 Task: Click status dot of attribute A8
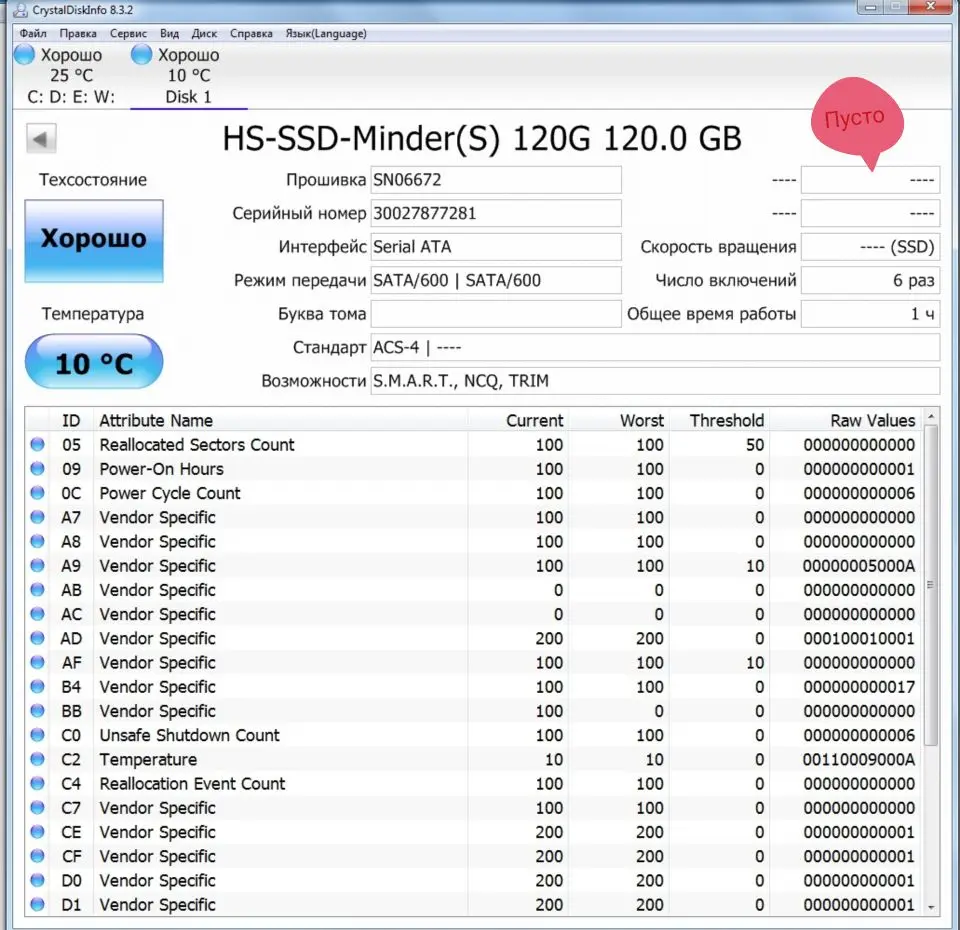pyautogui.click(x=37, y=541)
